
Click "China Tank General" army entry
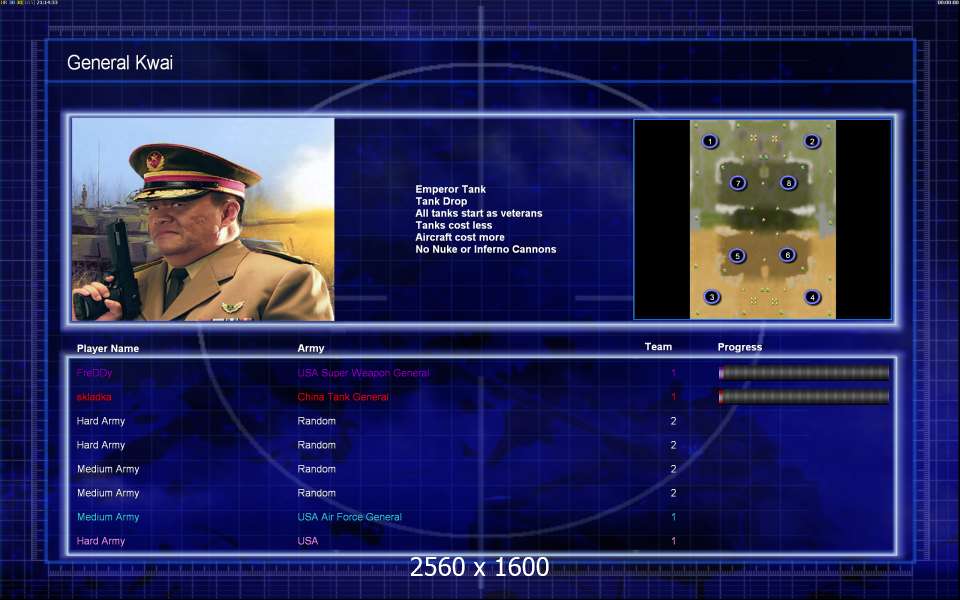[343, 397]
